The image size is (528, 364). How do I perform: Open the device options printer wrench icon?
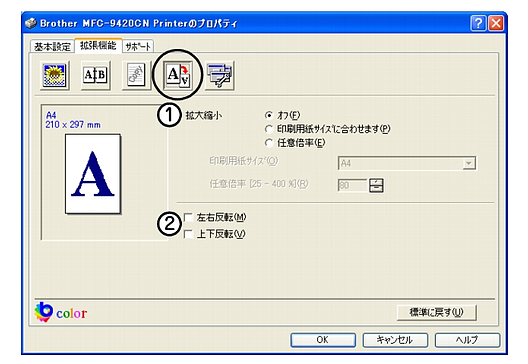coord(220,75)
